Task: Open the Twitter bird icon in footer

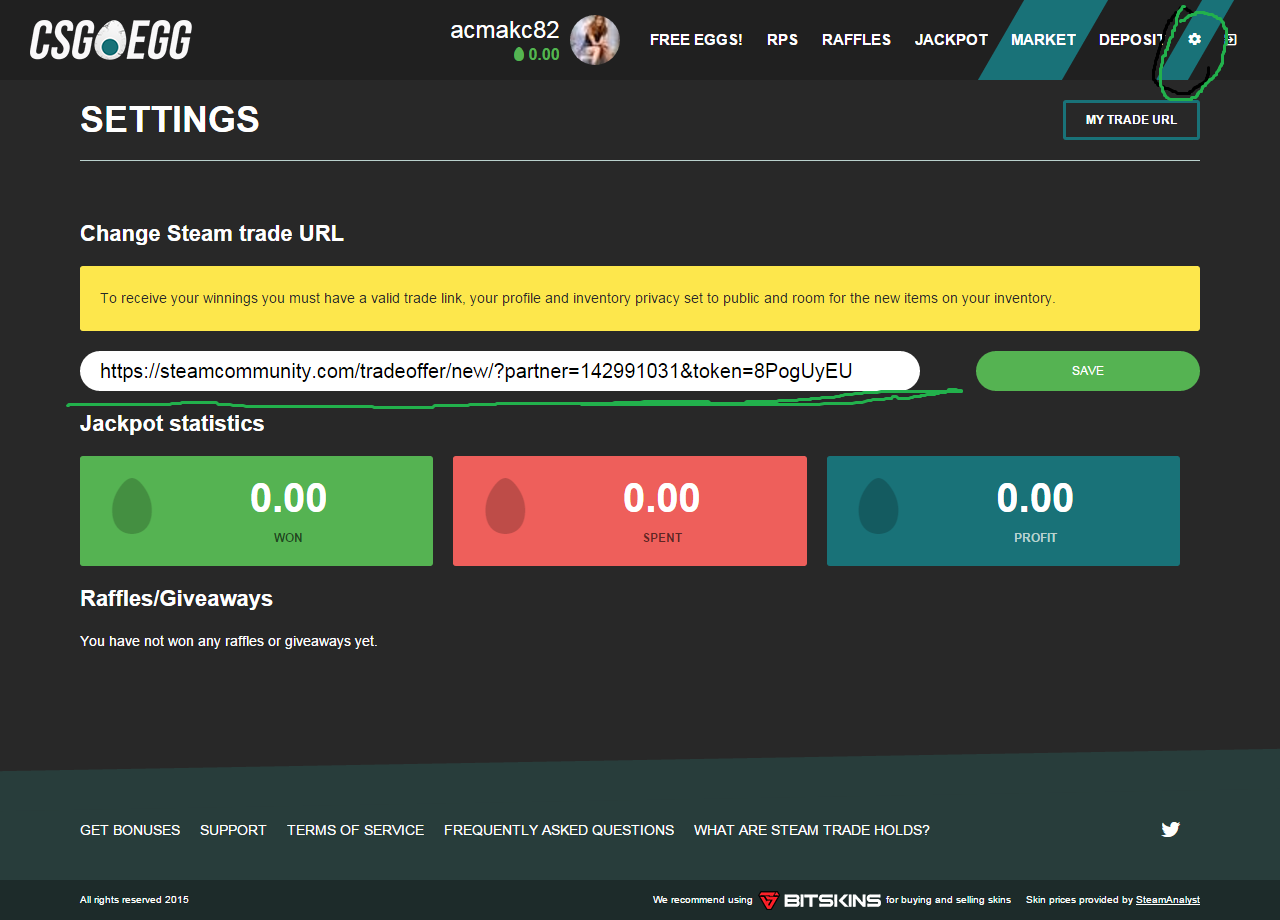Action: 1171,829
